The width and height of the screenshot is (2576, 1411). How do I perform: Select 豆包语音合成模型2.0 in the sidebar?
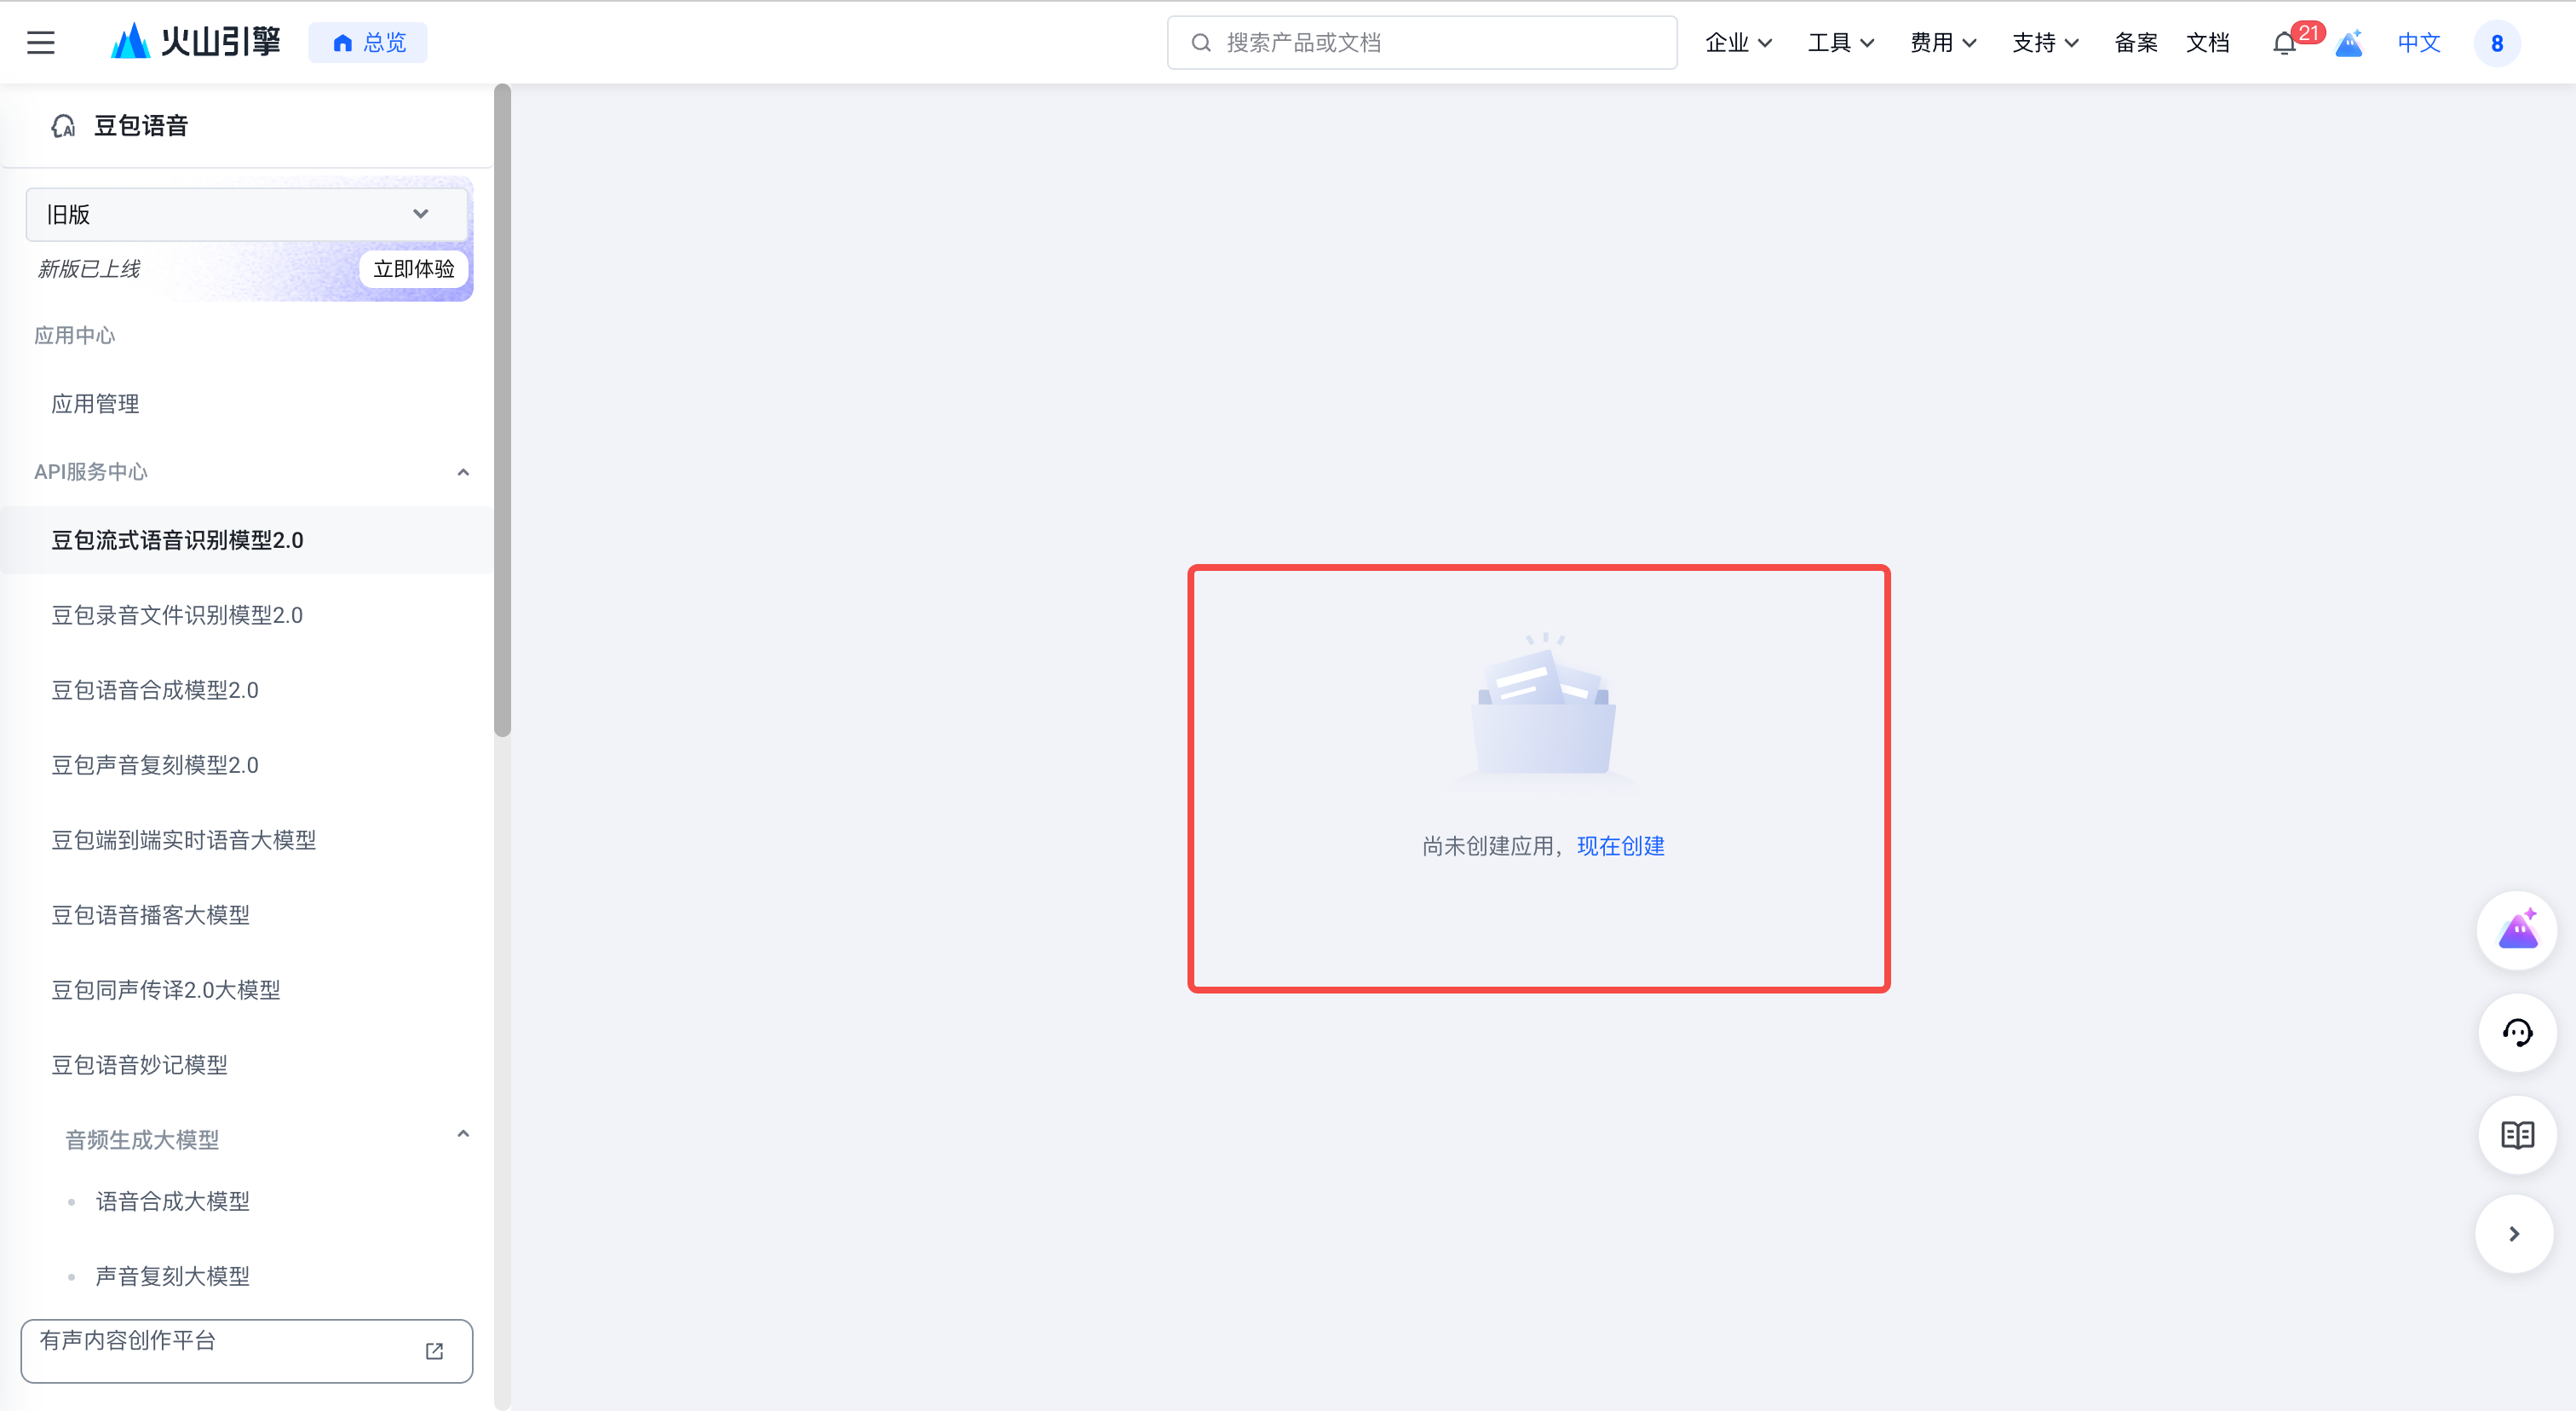(155, 690)
